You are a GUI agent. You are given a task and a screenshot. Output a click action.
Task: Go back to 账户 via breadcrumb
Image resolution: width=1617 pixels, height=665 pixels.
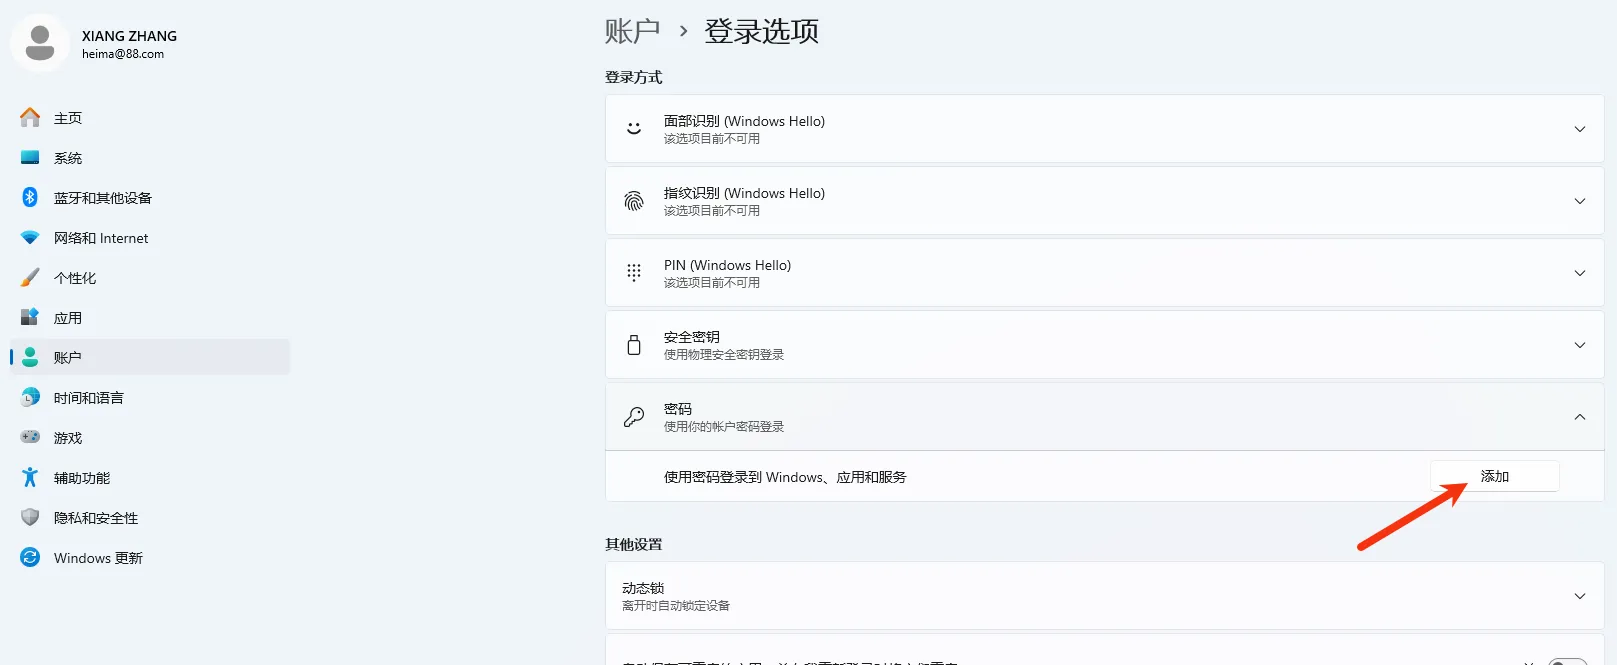click(632, 31)
